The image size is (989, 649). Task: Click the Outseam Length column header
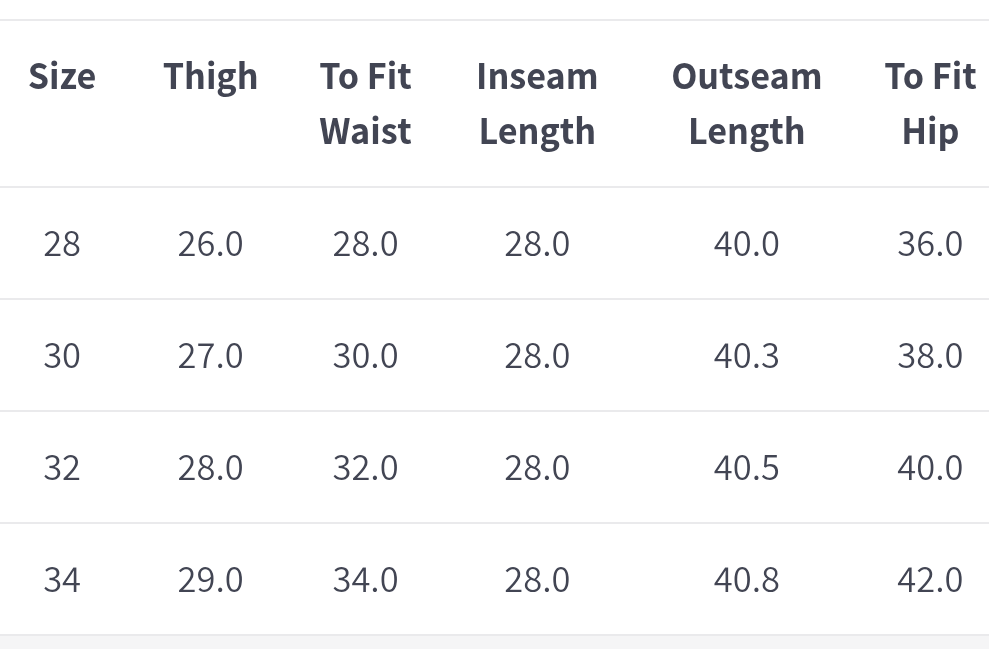pyautogui.click(x=746, y=104)
